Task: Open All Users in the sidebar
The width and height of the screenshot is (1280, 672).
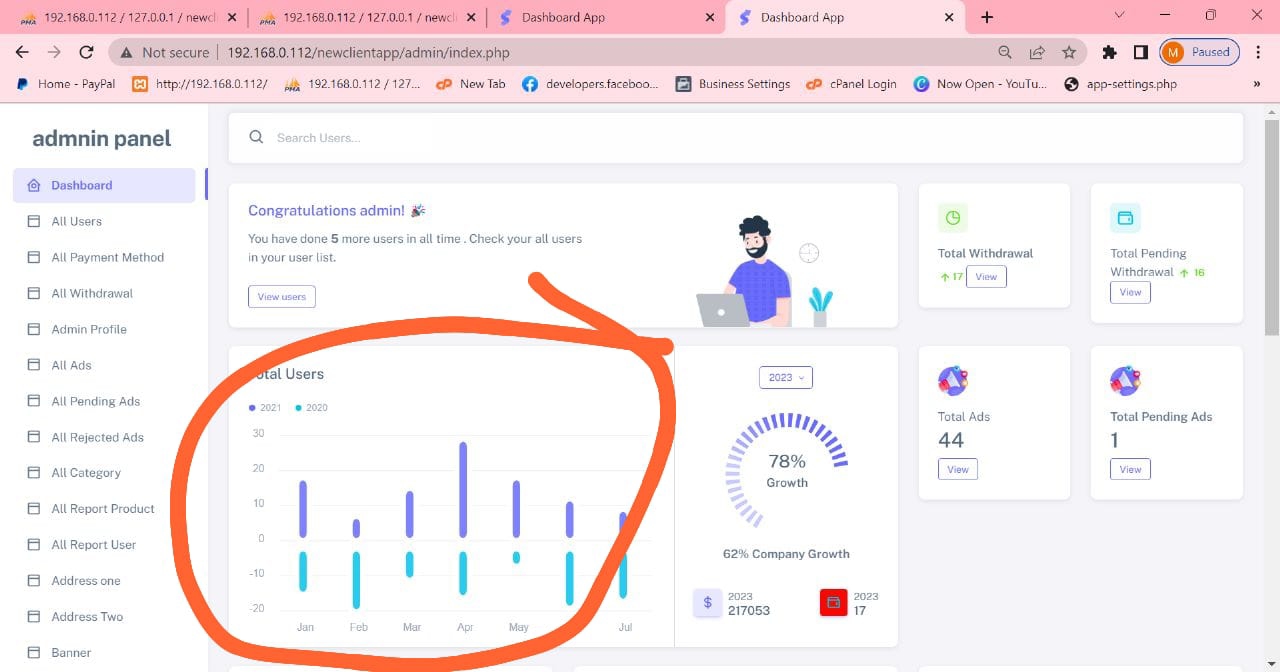Action: pos(77,221)
